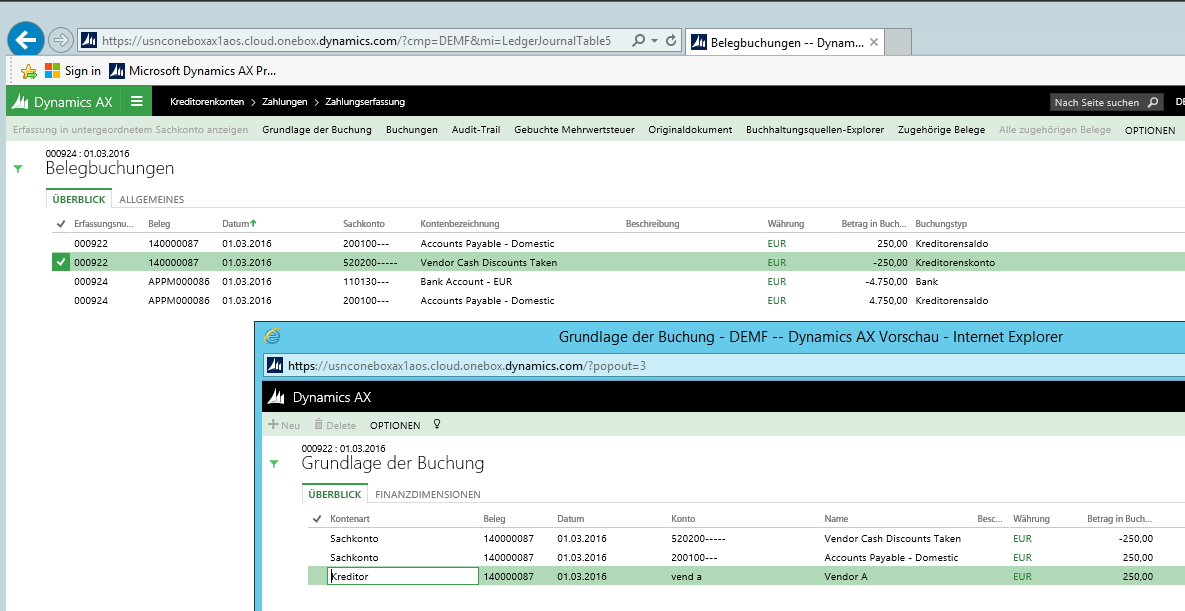Open the Dynamics AX hamburger navigation menu
1185x611 pixels.
click(136, 101)
